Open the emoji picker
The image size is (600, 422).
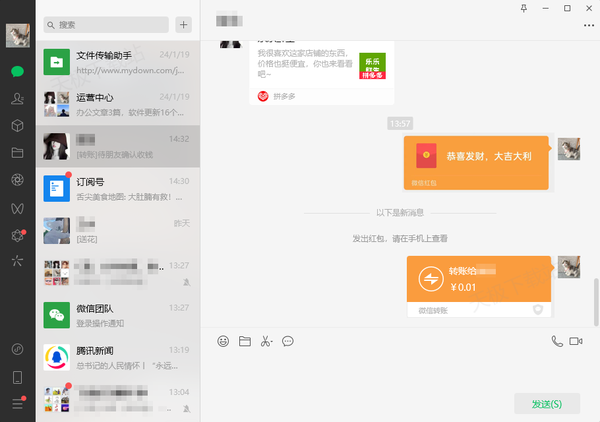[x=223, y=341]
